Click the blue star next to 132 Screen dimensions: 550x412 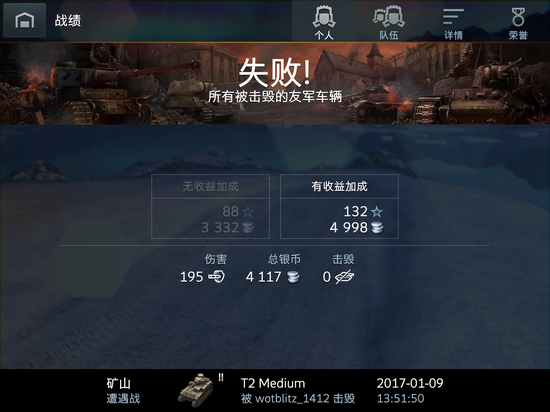tap(377, 212)
